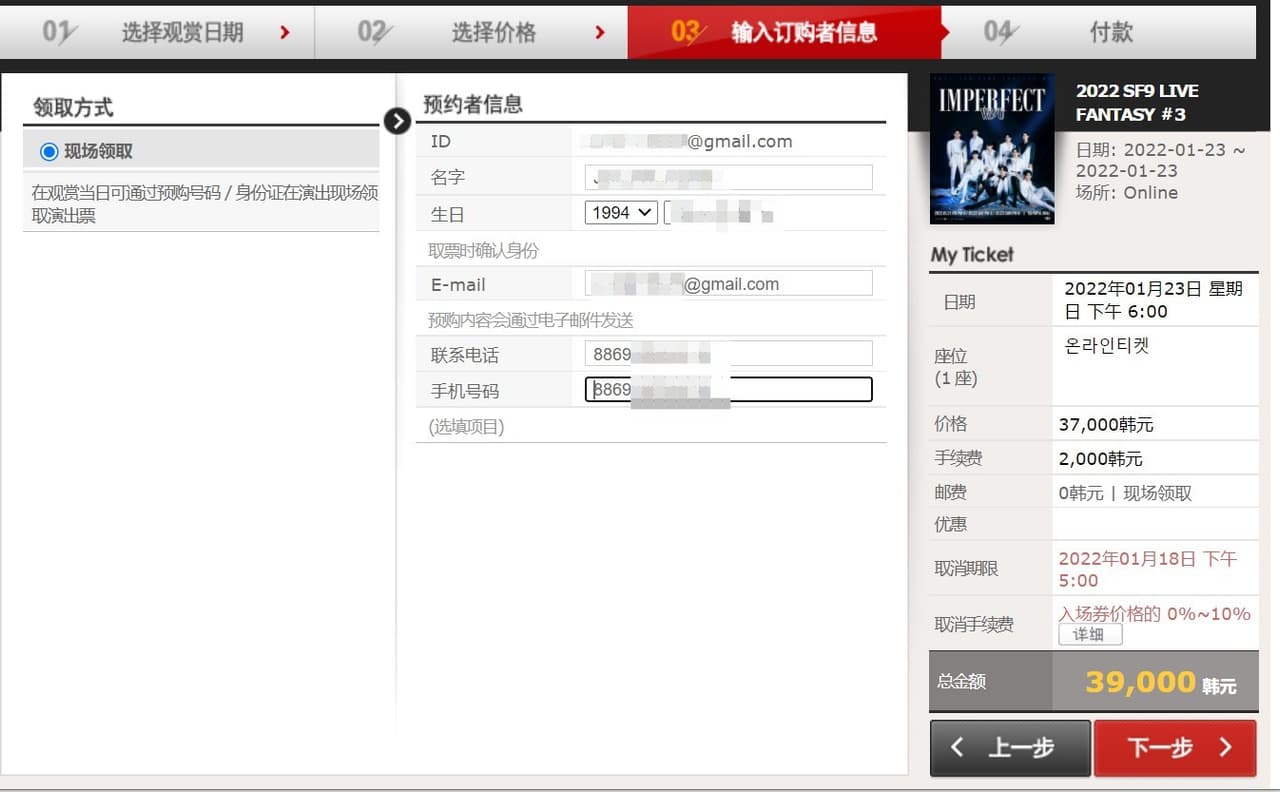The image size is (1280, 792).
Task: Open the IMPERFECT concert poster thumbnail
Action: 992,148
